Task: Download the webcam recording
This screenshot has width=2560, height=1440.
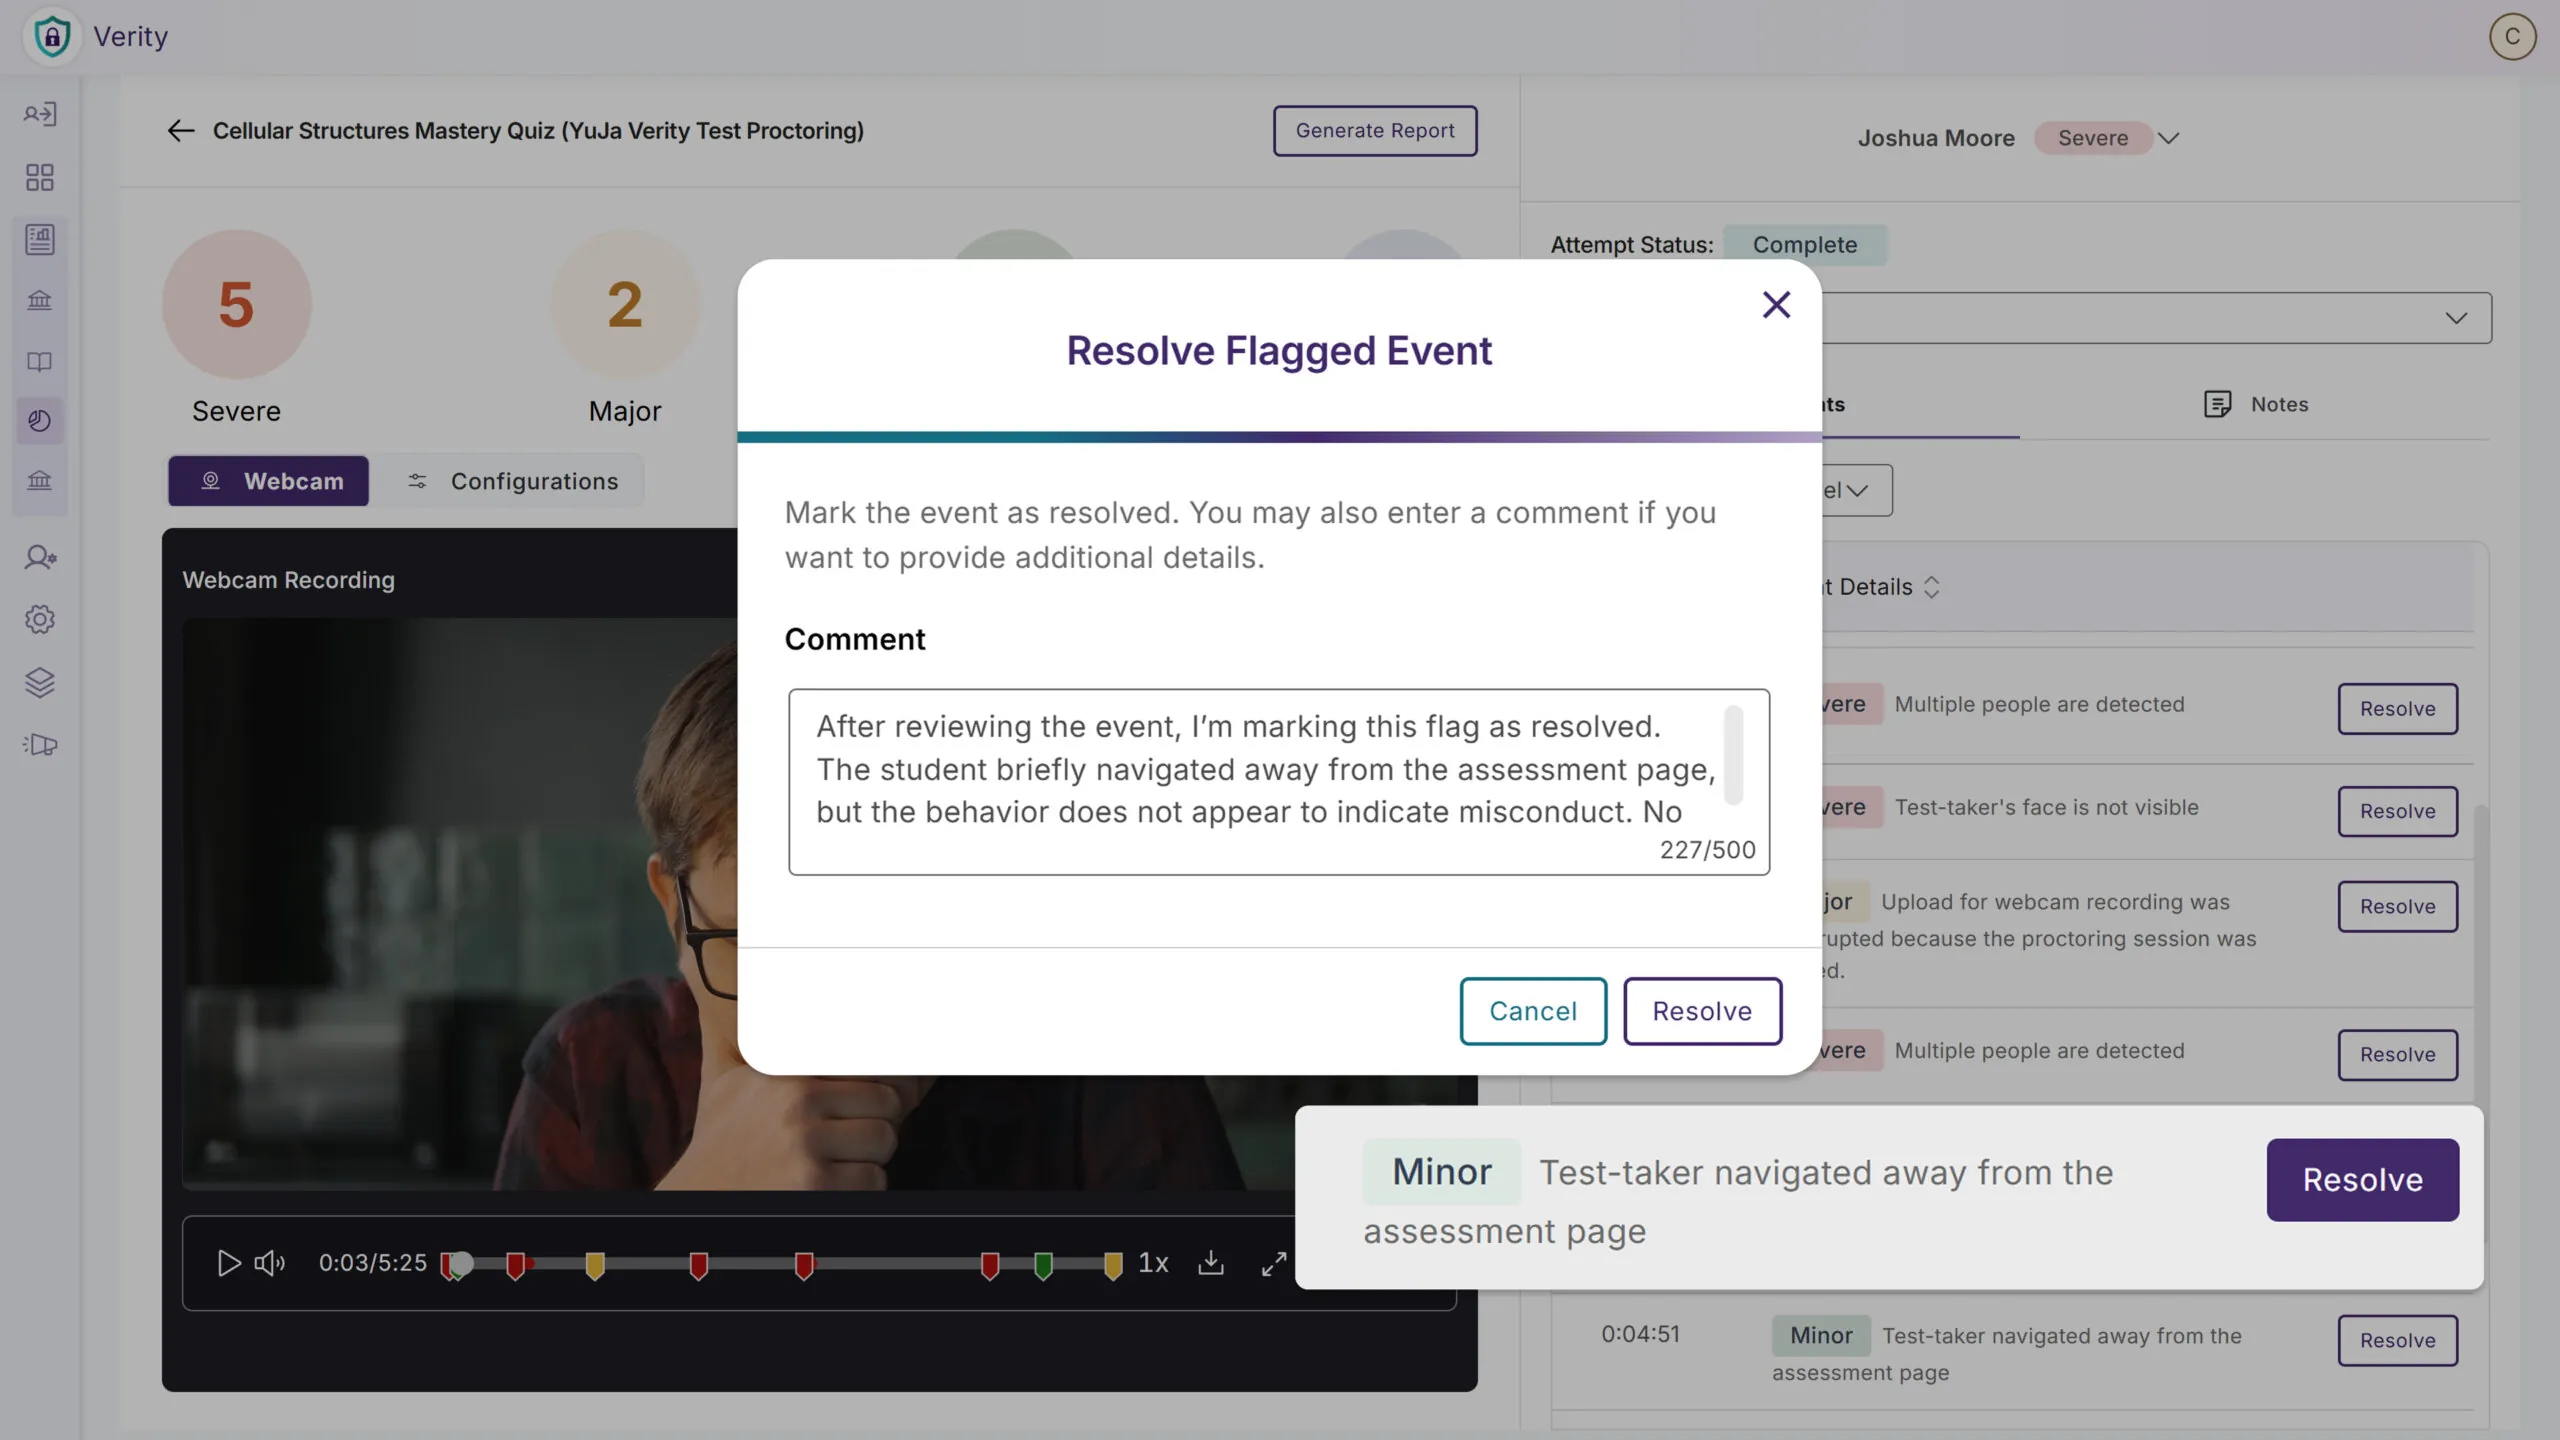Action: coord(1211,1263)
